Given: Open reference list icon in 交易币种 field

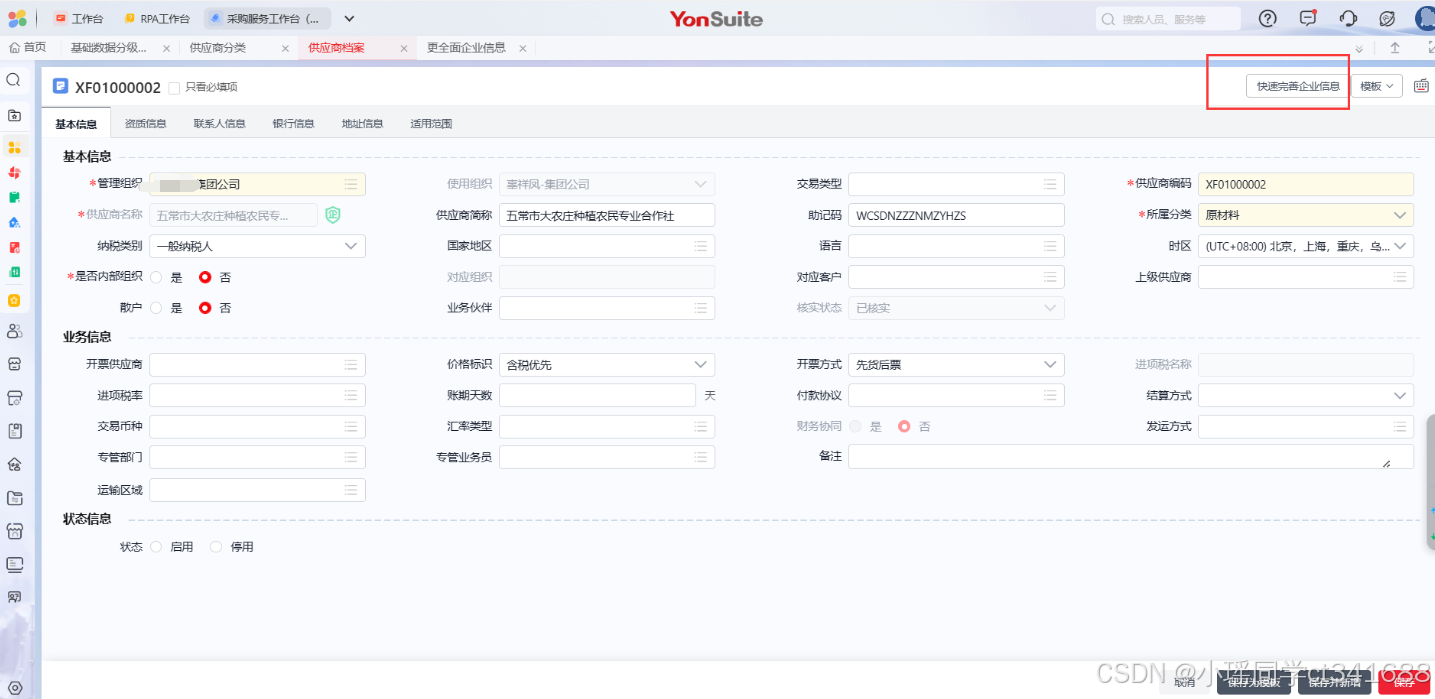Looking at the screenshot, I should (x=351, y=427).
